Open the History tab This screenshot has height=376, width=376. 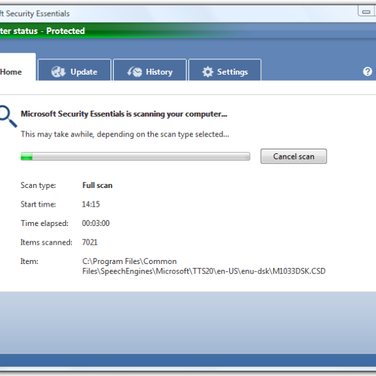(x=150, y=70)
